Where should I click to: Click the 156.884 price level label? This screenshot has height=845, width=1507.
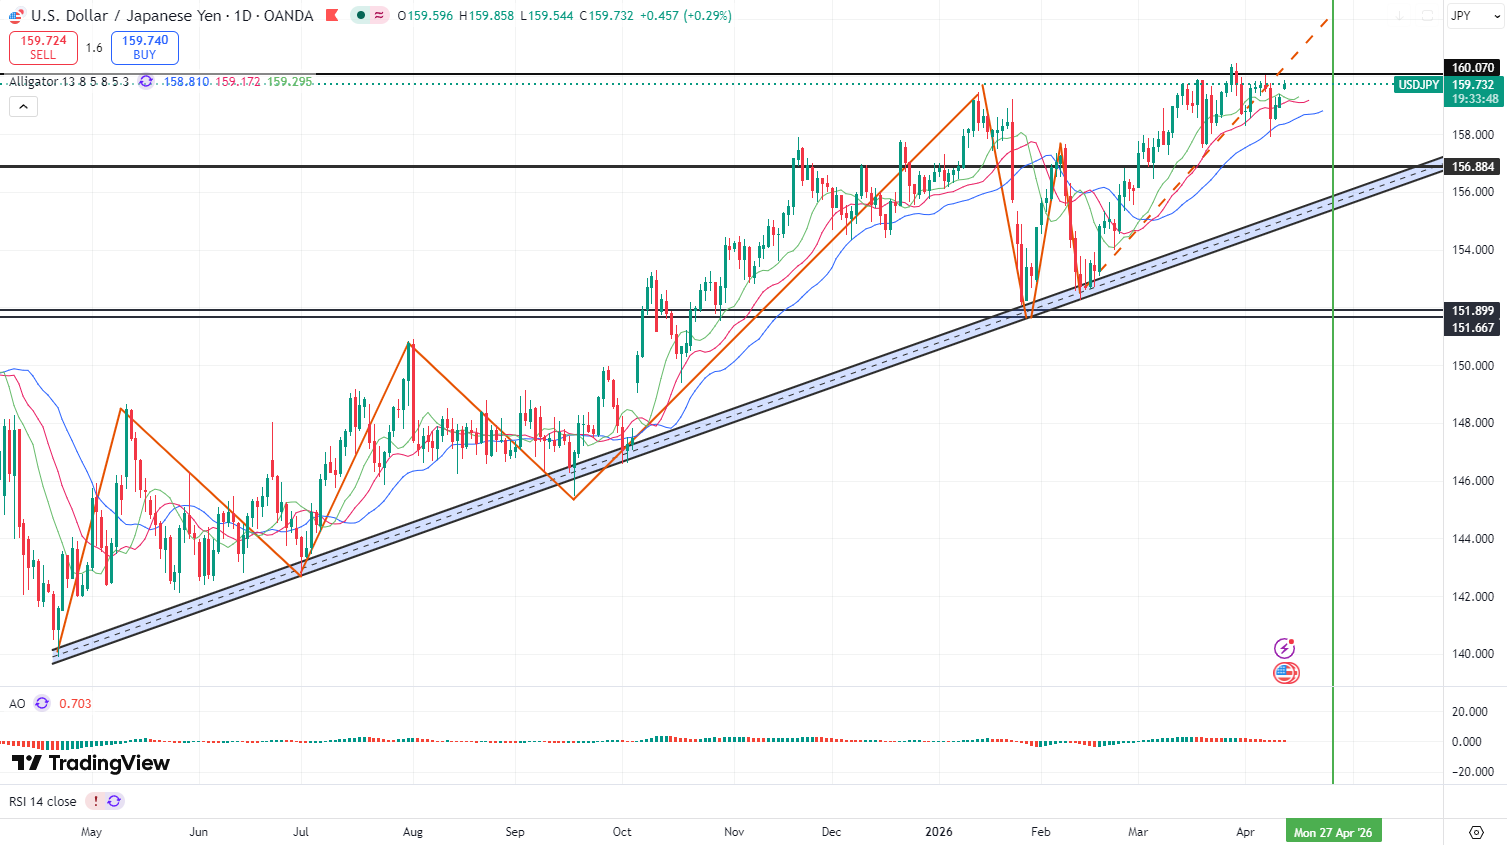click(1473, 167)
